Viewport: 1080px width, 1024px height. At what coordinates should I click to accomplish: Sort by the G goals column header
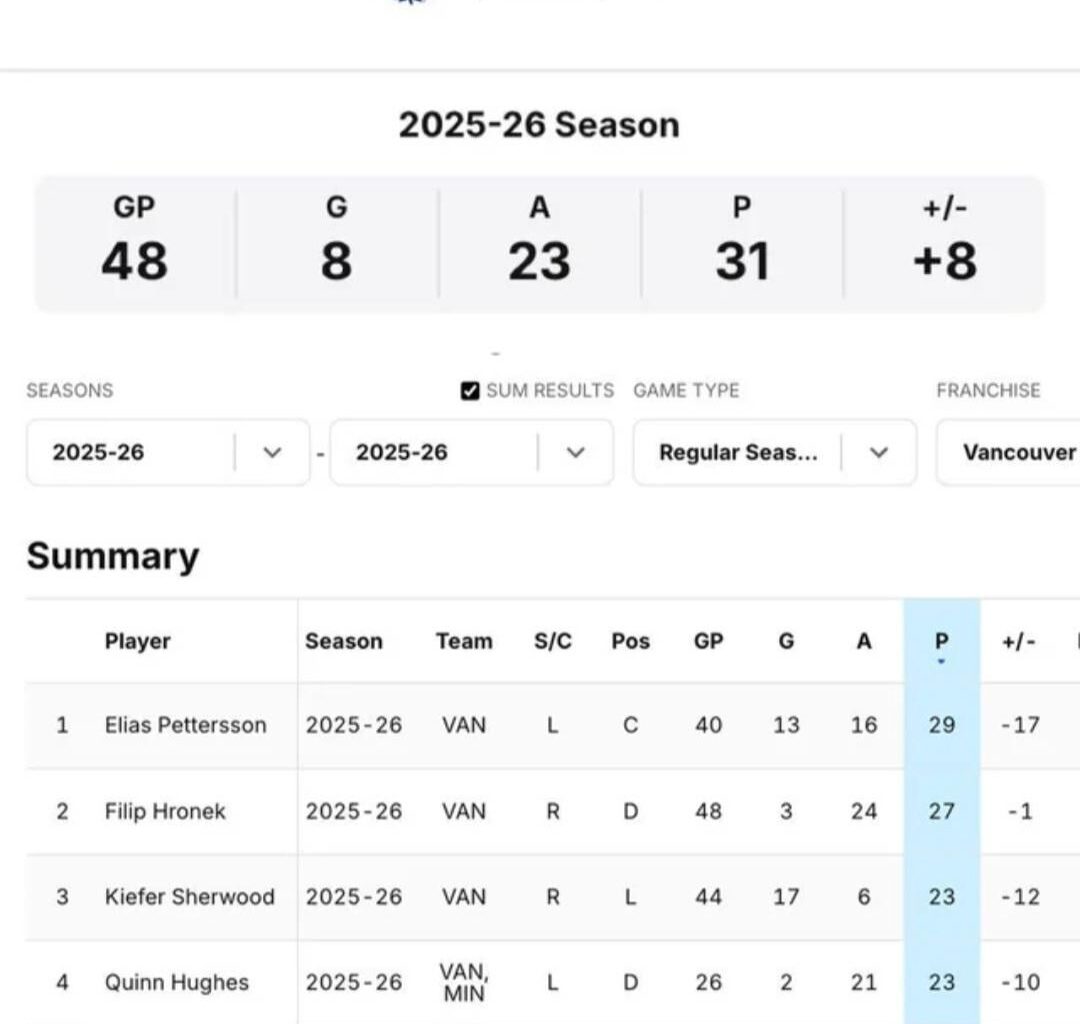(x=786, y=641)
